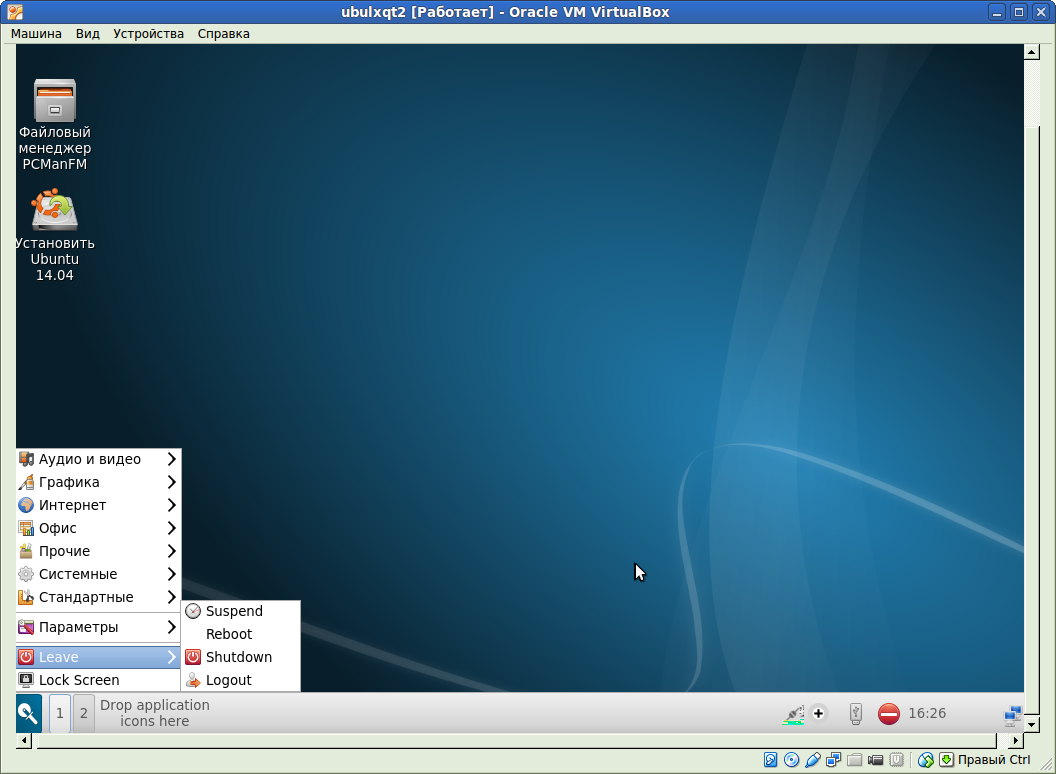Click the two-monitors icon beside the clock
1056x774 pixels.
coord(1012,715)
